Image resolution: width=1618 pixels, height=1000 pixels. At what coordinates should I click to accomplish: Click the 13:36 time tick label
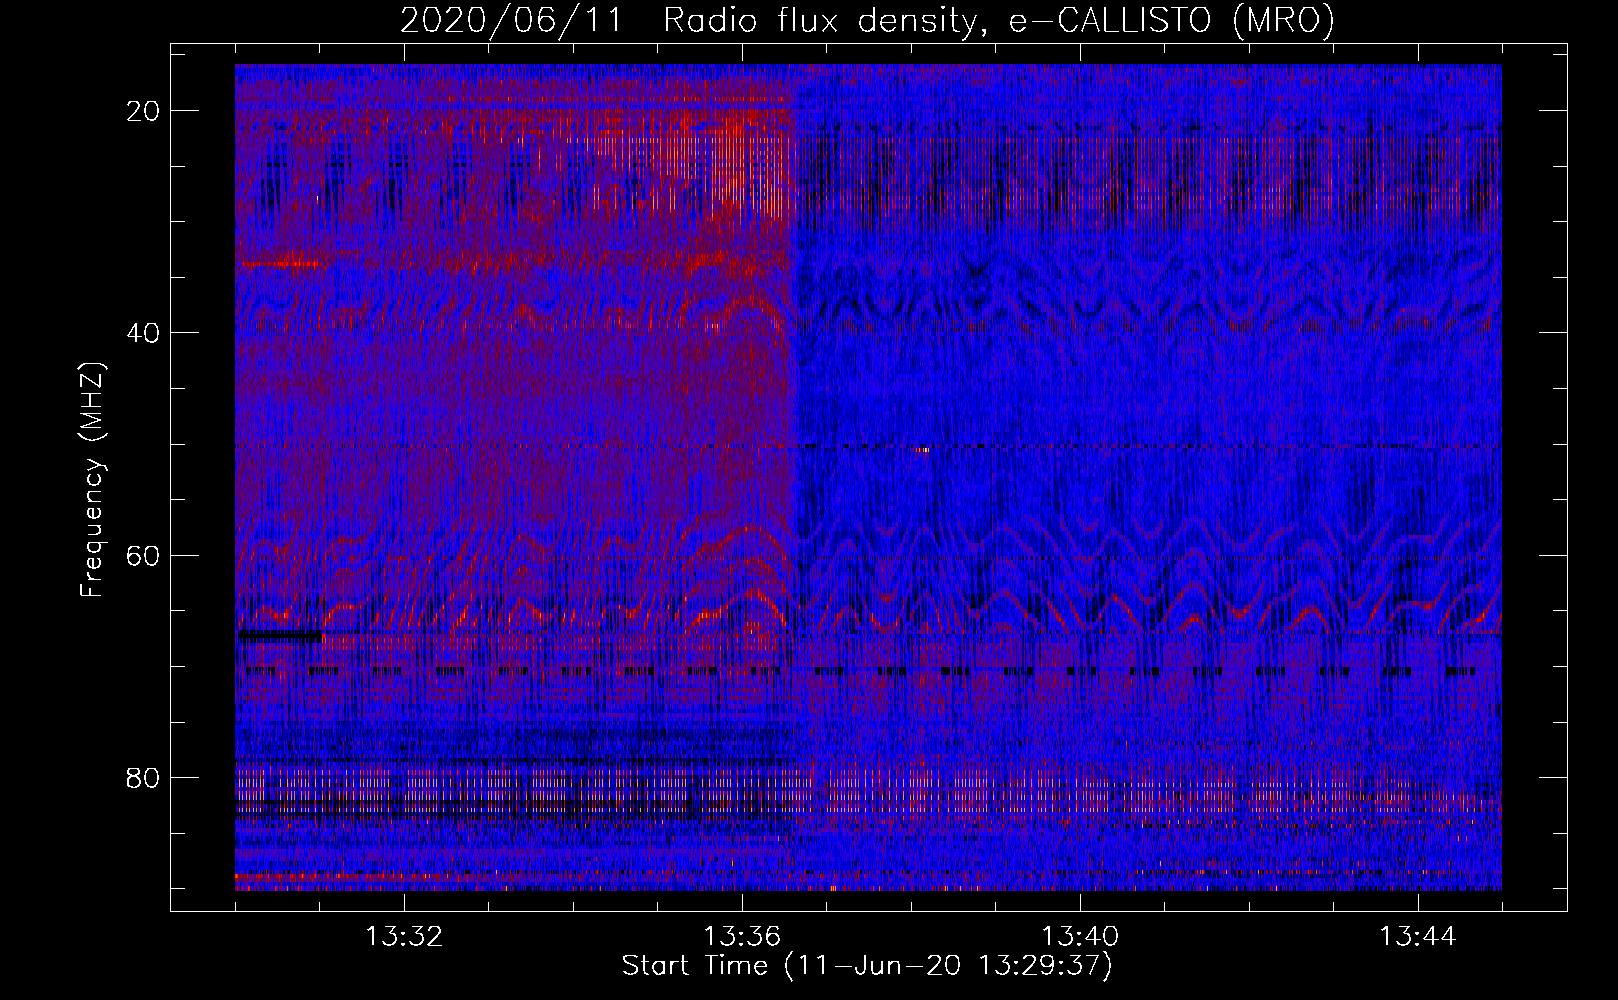point(742,937)
